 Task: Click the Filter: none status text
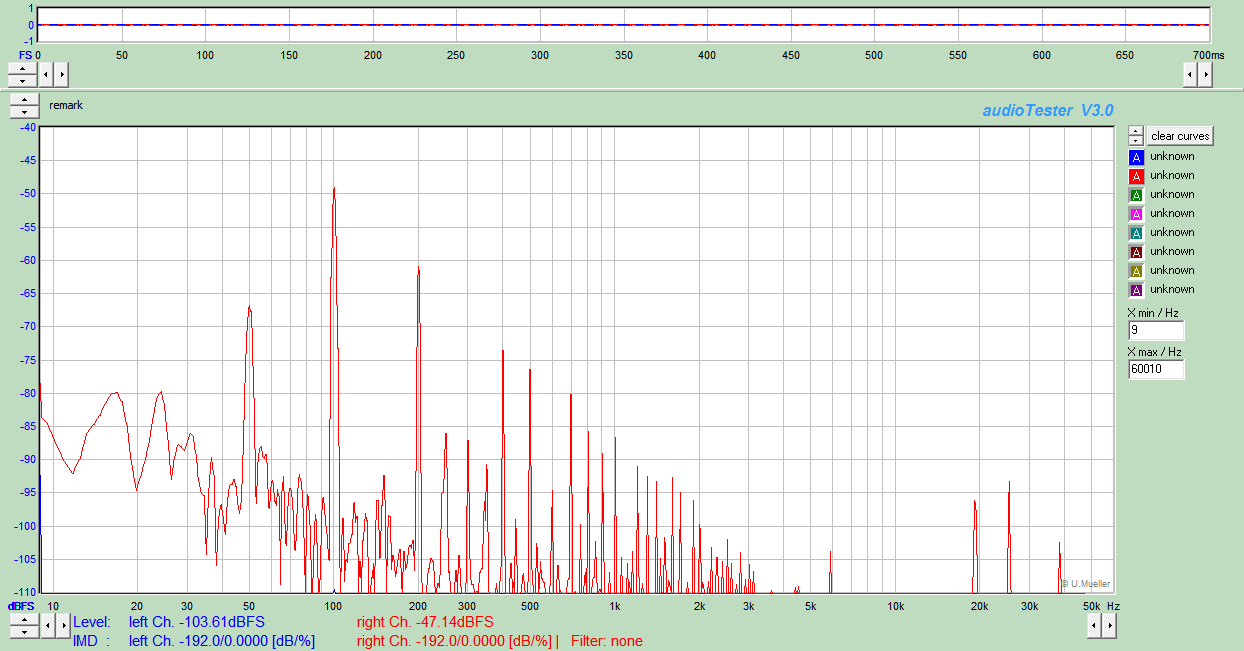click(607, 641)
